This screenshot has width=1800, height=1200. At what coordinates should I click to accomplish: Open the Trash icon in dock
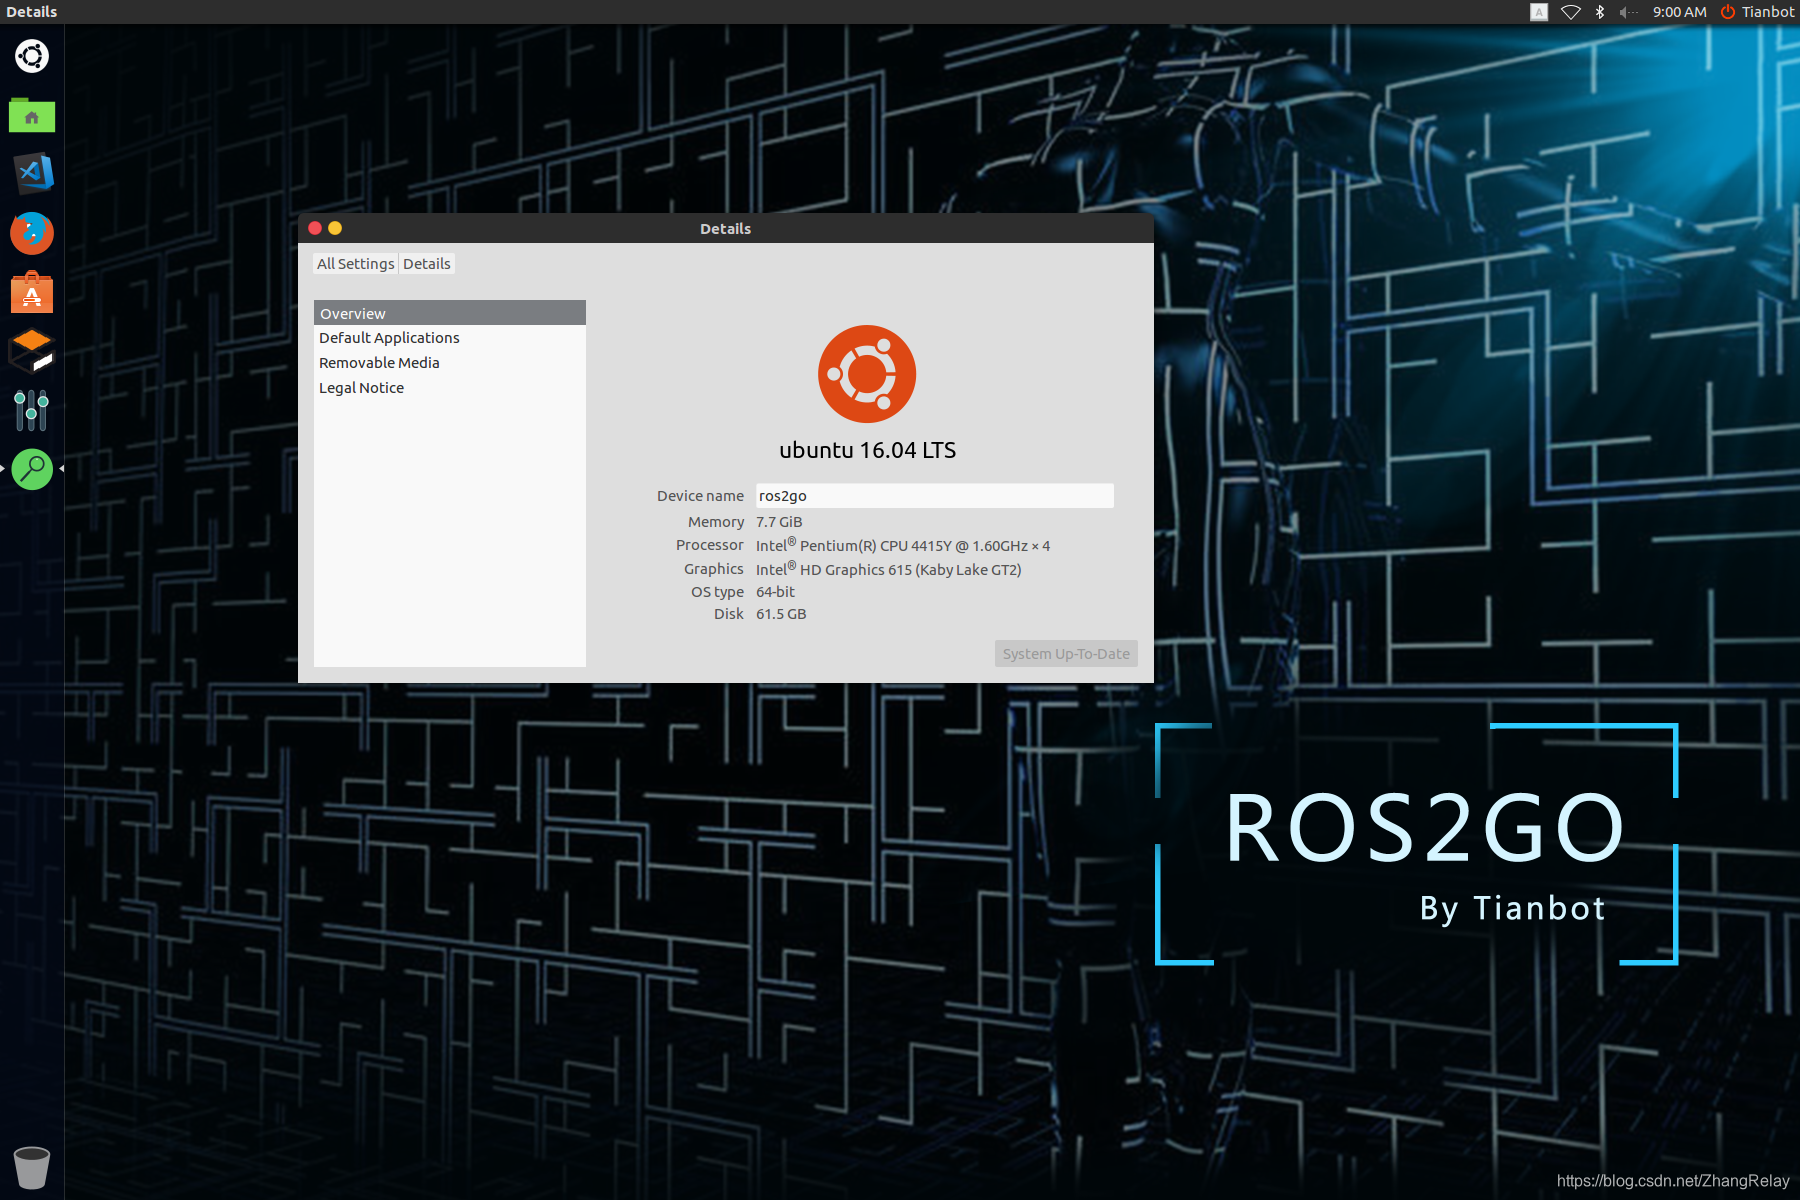[x=32, y=1167]
